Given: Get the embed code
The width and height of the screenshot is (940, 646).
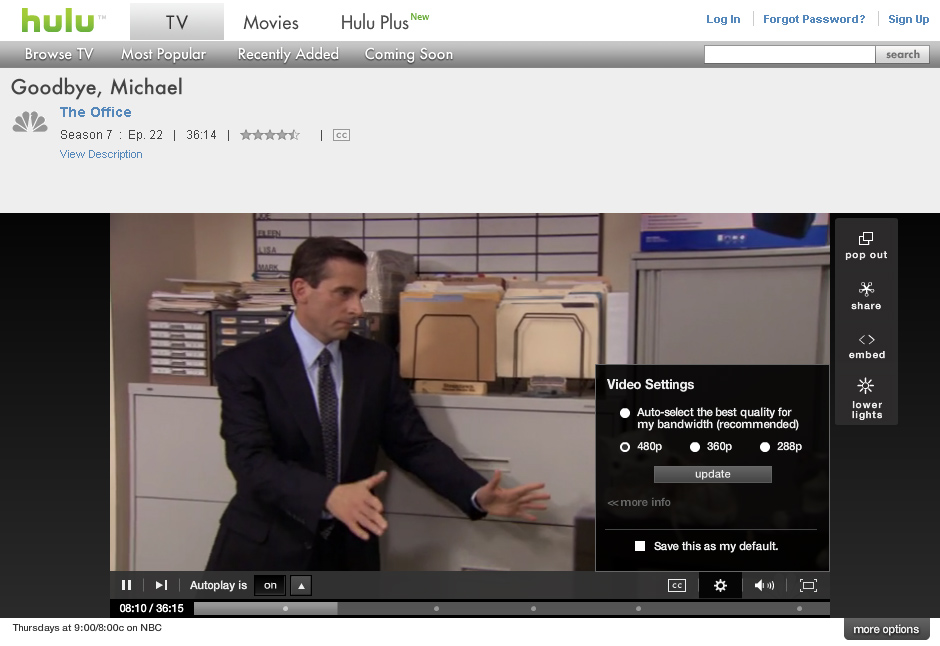Looking at the screenshot, I should click(x=866, y=346).
